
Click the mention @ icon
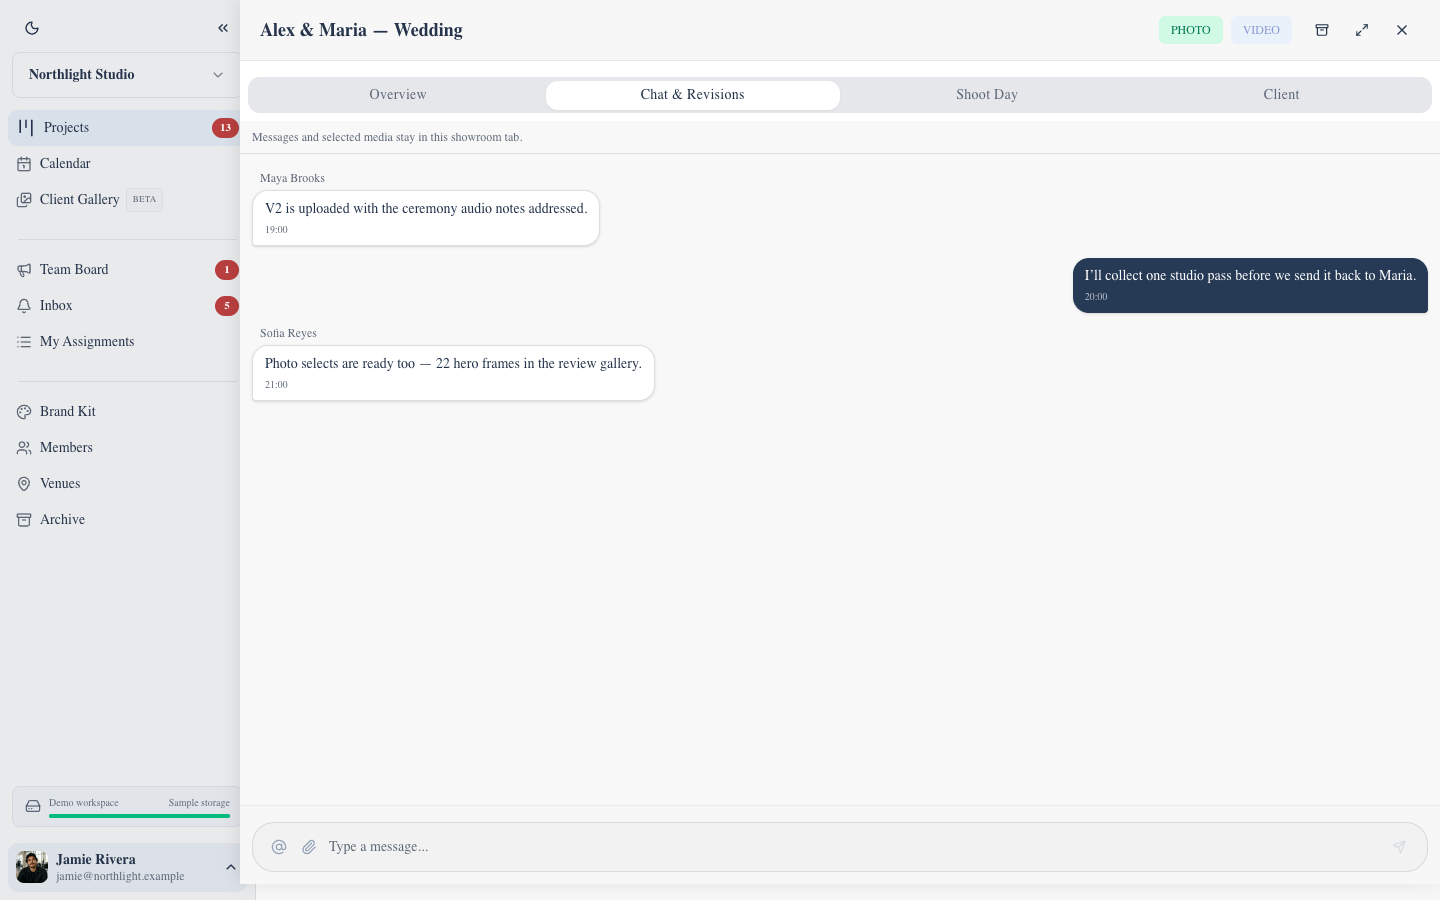[x=279, y=847]
